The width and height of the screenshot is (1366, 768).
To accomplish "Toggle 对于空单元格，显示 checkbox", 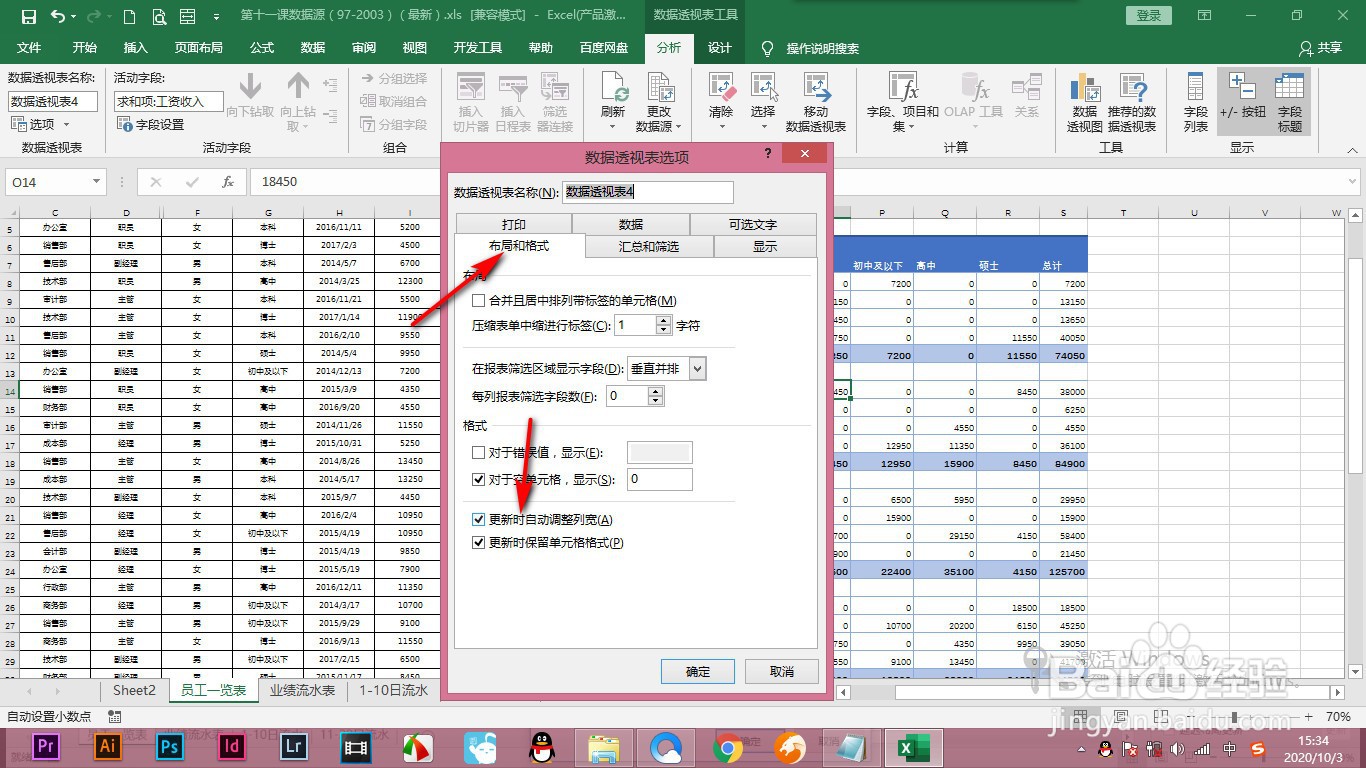I will 478,480.
